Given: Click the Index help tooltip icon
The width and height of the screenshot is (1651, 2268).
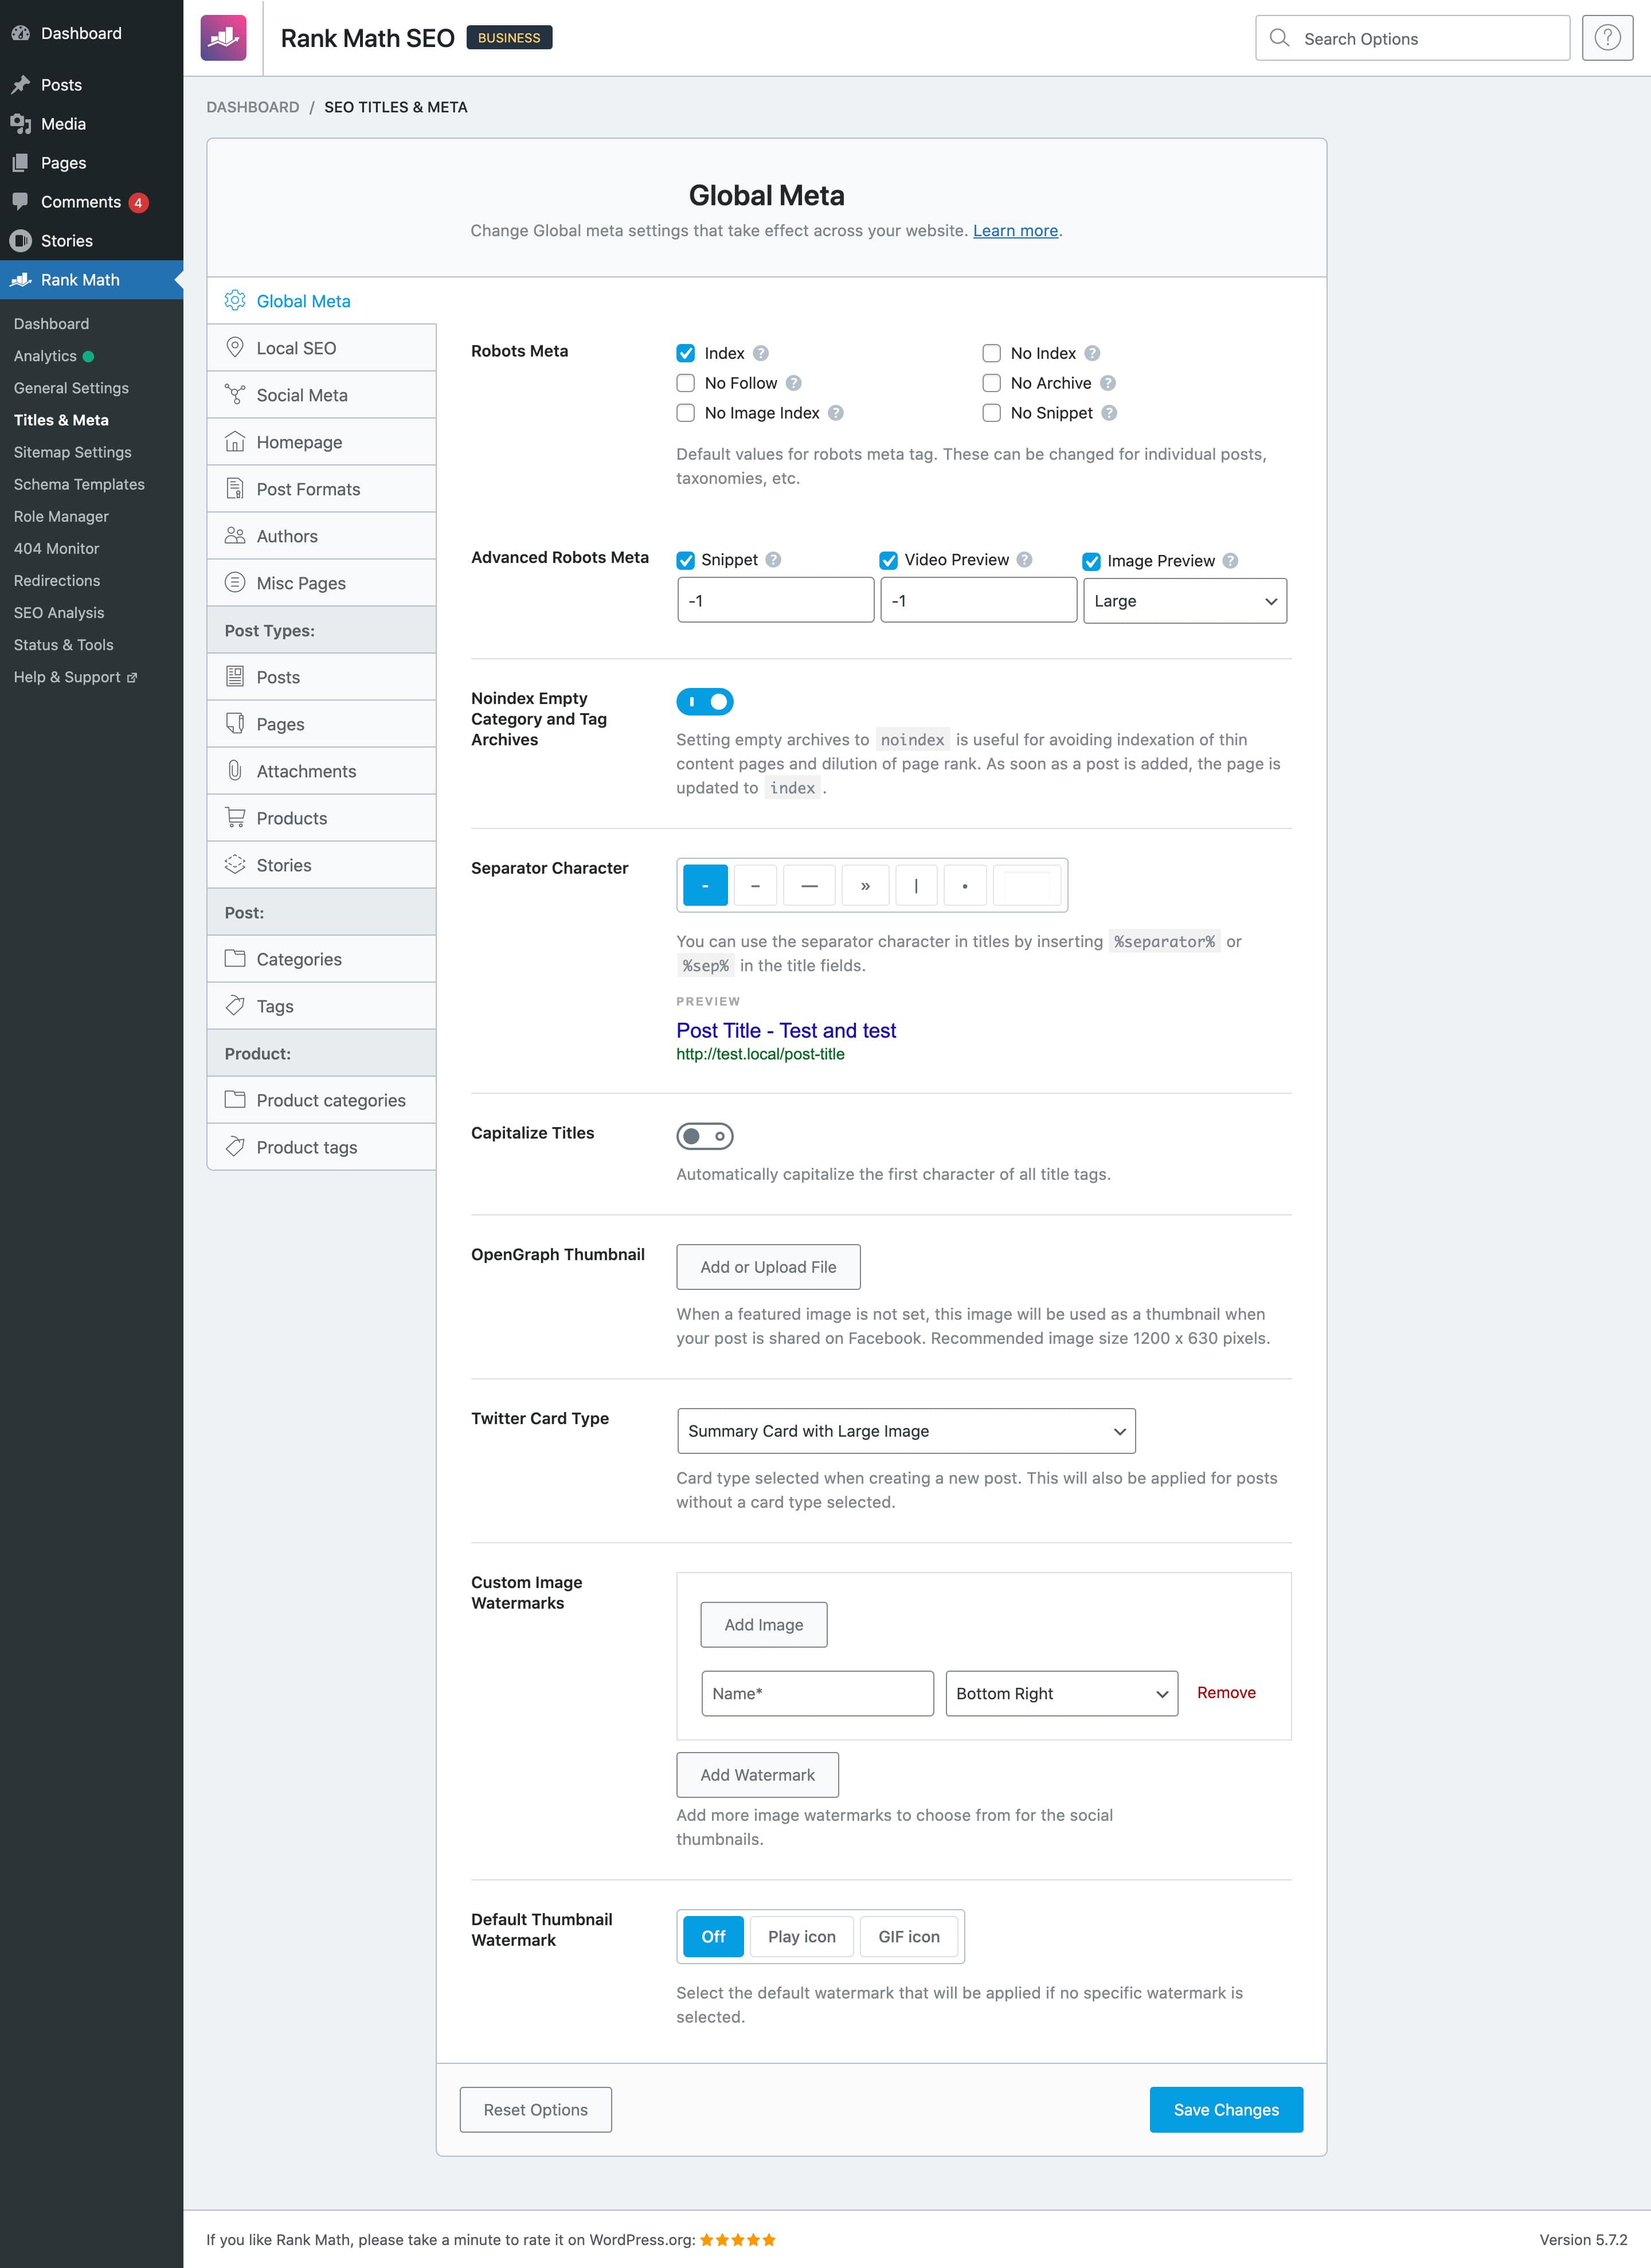Looking at the screenshot, I should point(761,353).
